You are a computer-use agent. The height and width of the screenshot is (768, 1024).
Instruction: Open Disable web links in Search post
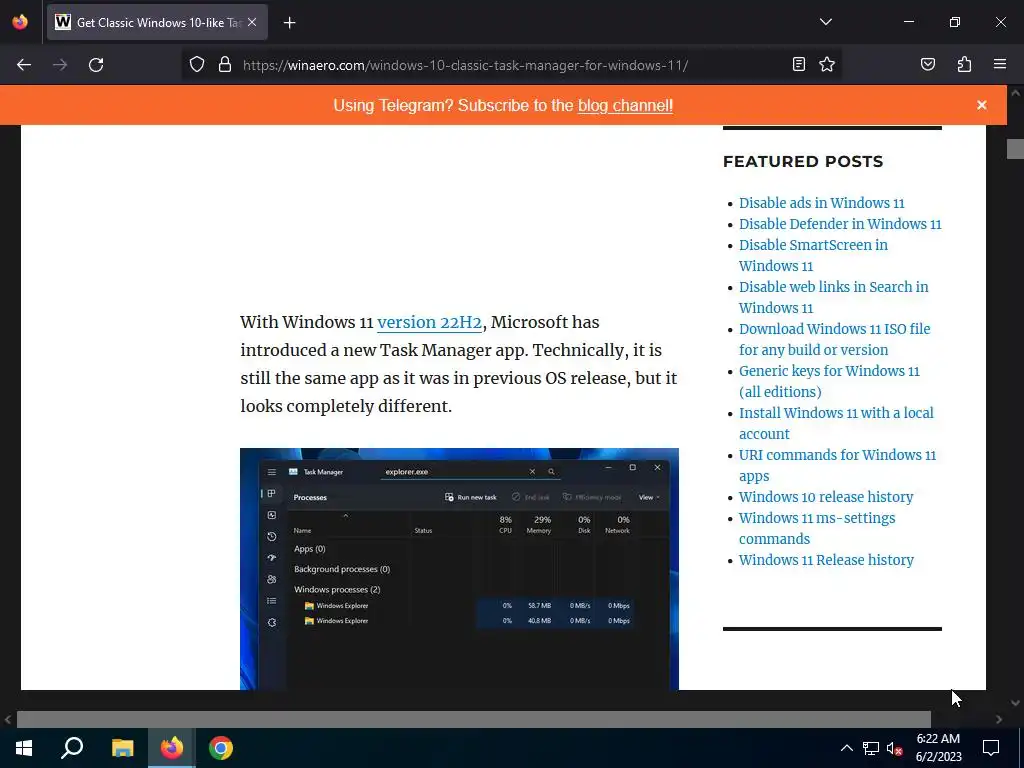[833, 297]
